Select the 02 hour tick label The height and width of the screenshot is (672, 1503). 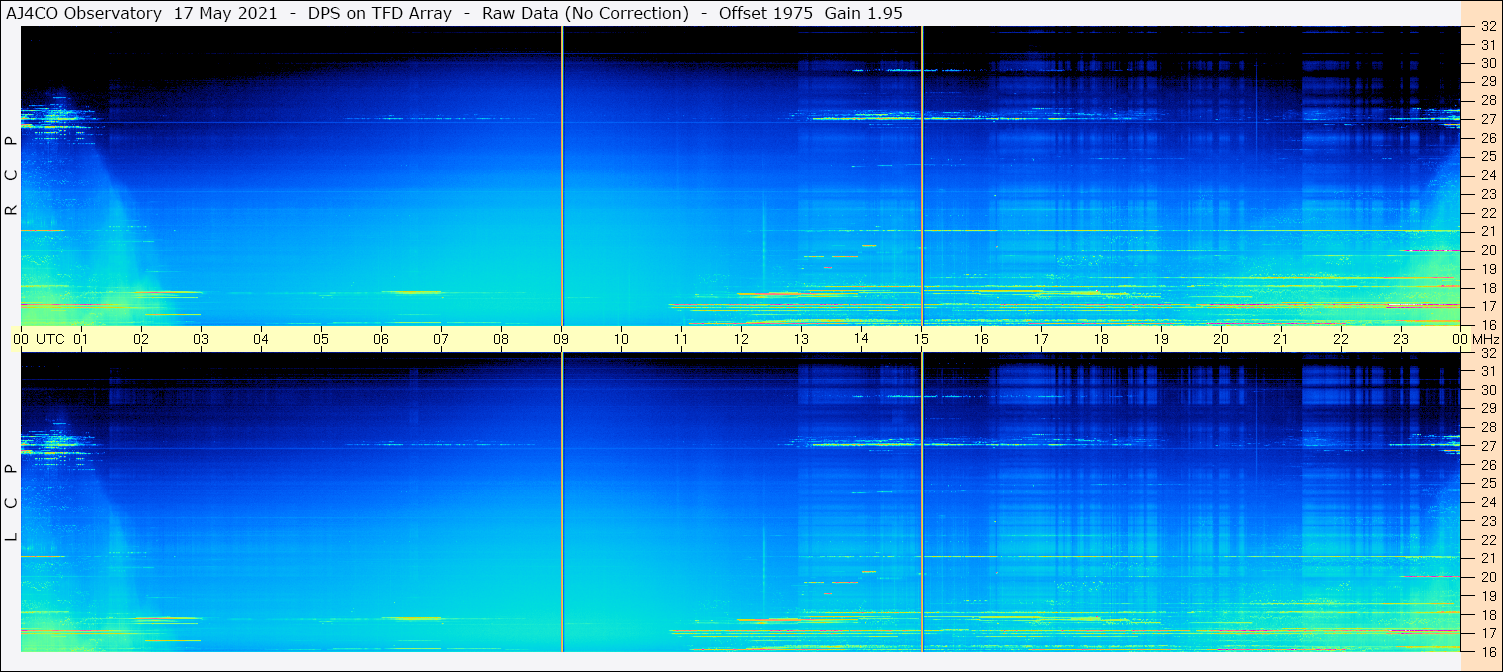point(141,339)
